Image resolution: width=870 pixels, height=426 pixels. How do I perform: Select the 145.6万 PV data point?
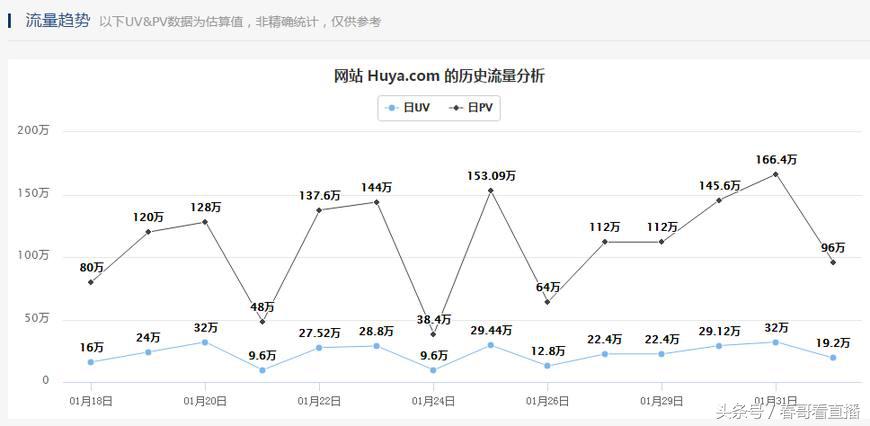(719, 200)
